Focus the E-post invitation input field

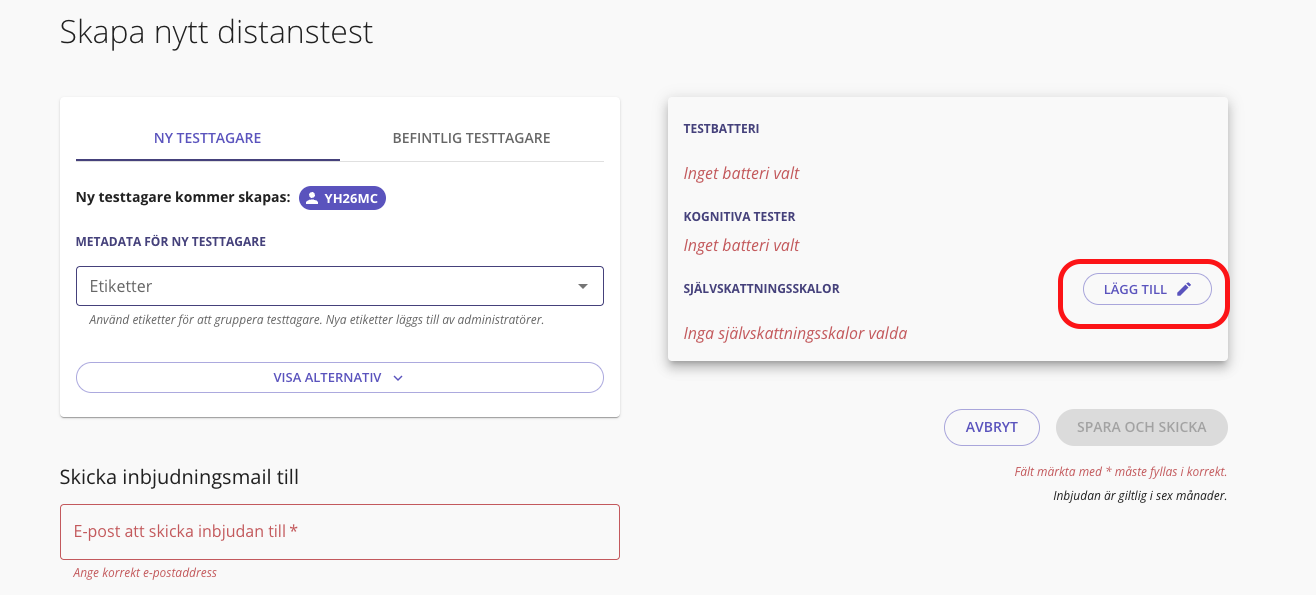tap(340, 532)
